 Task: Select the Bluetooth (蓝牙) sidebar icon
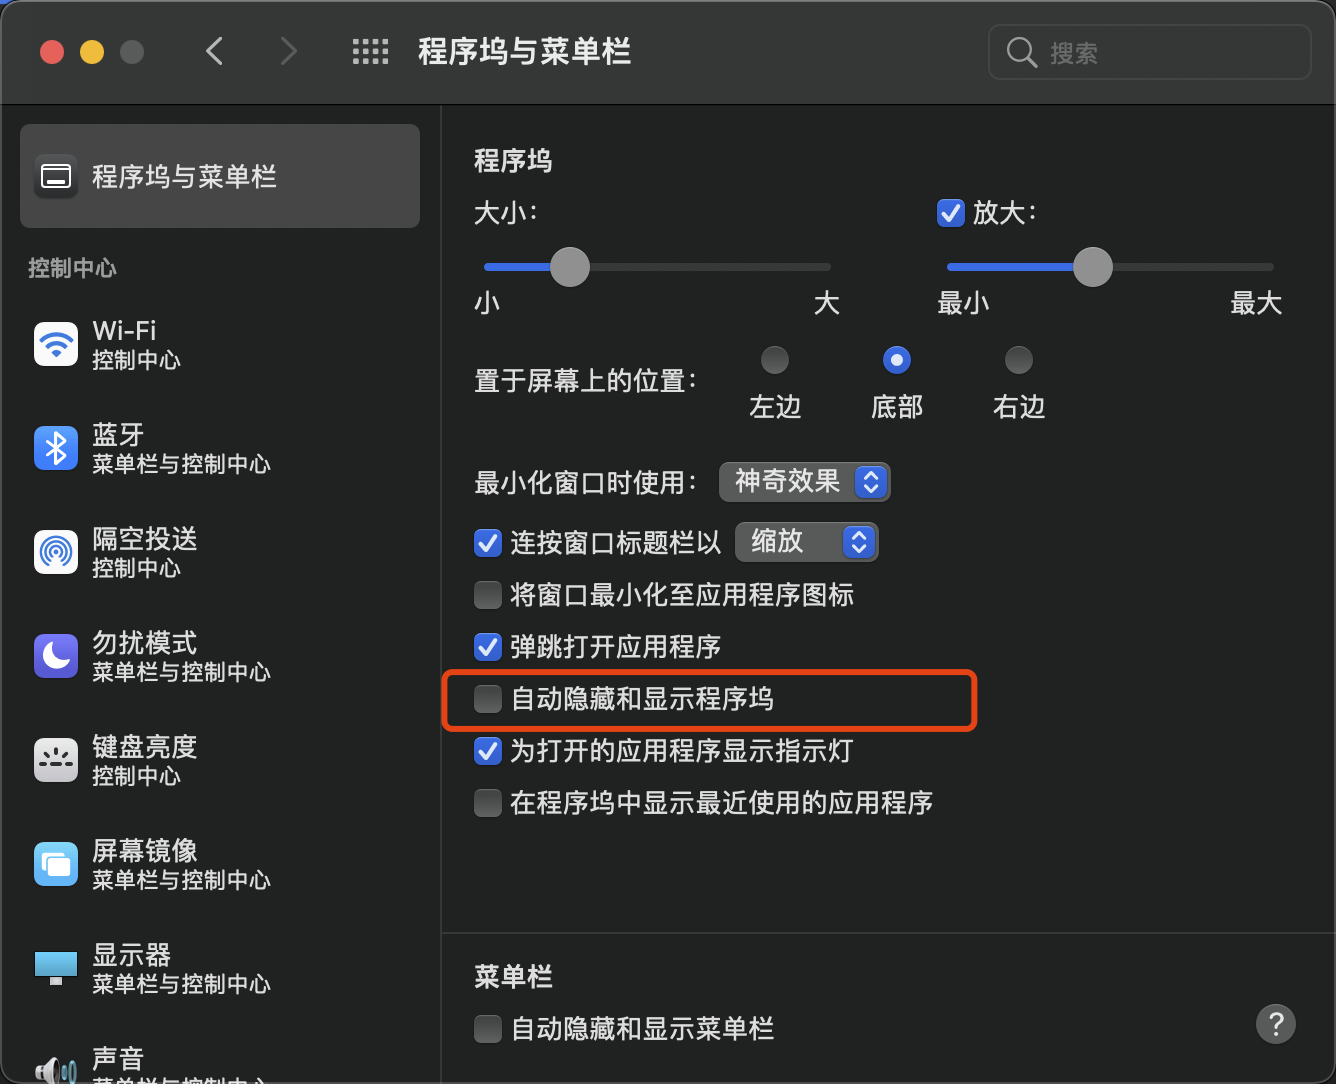(56, 449)
